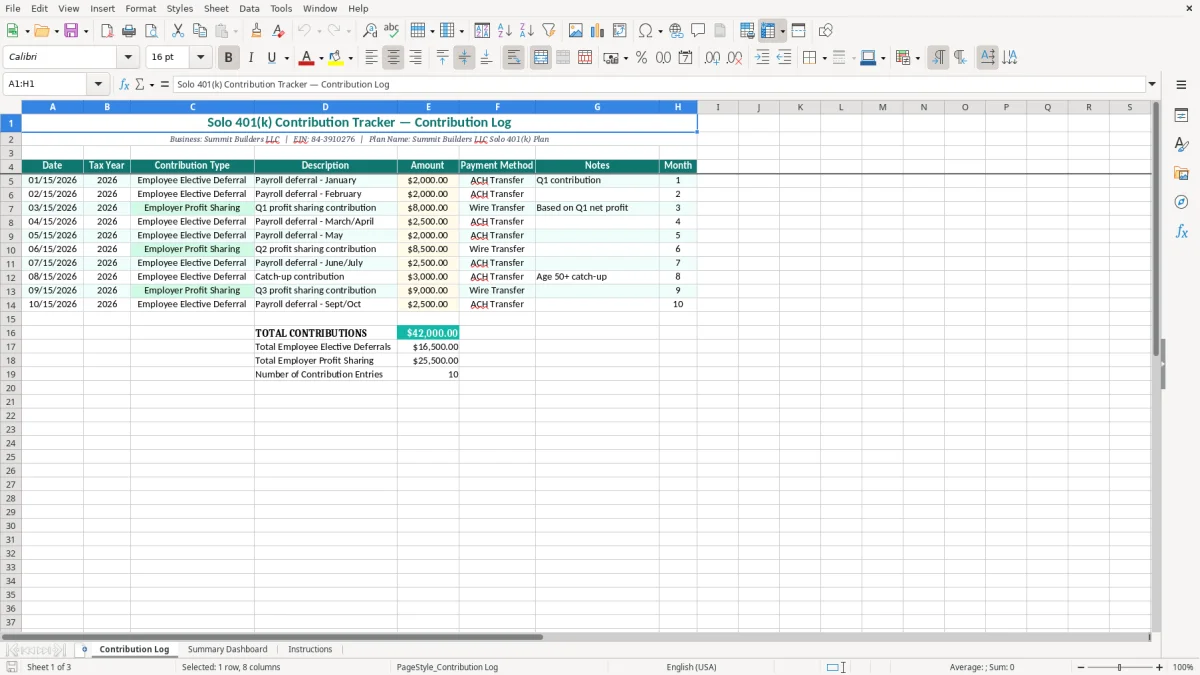Click Add Decimal Place icon
Viewport: 1200px width, 675px height.
pyautogui.click(x=712, y=58)
